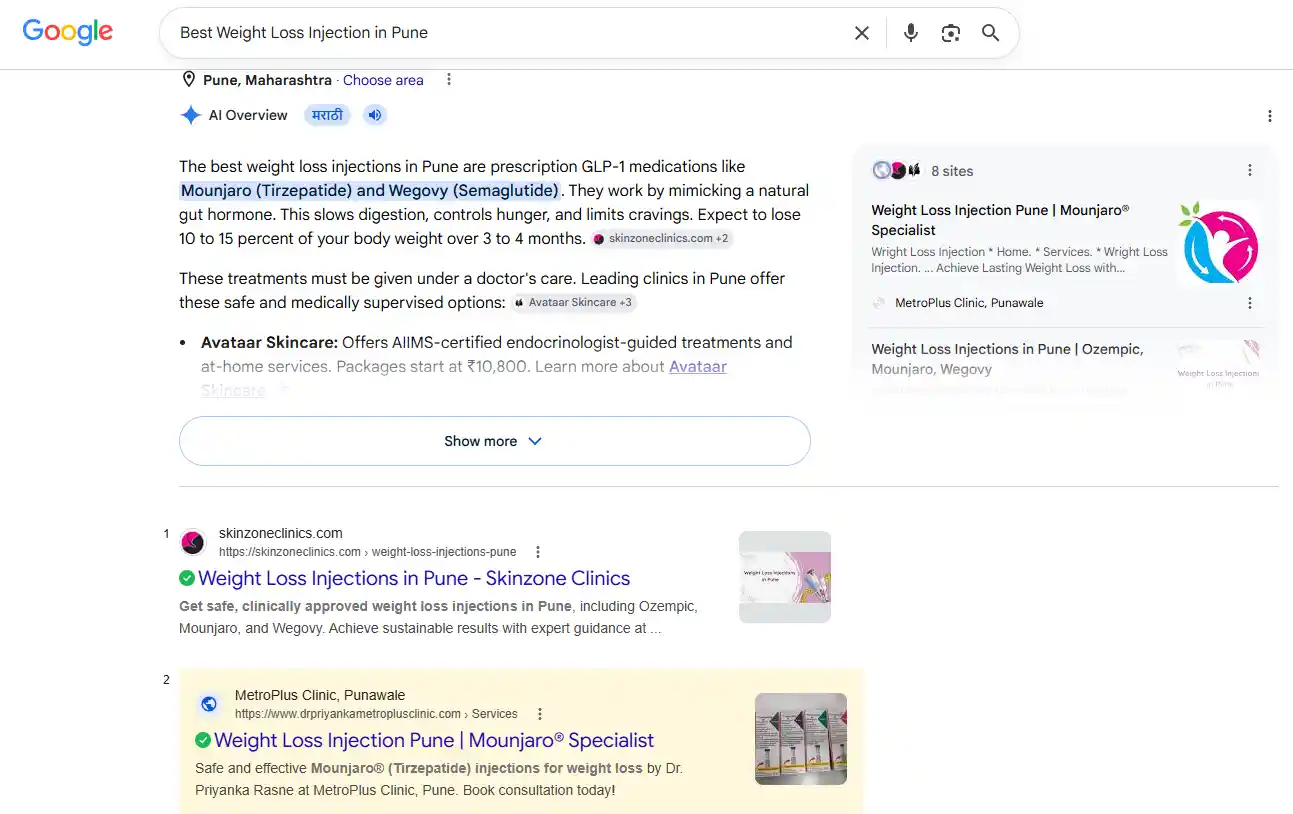Click the MetroPlus Clinic logo thumbnail
This screenshot has width=1293, height=814.
click(x=1218, y=243)
